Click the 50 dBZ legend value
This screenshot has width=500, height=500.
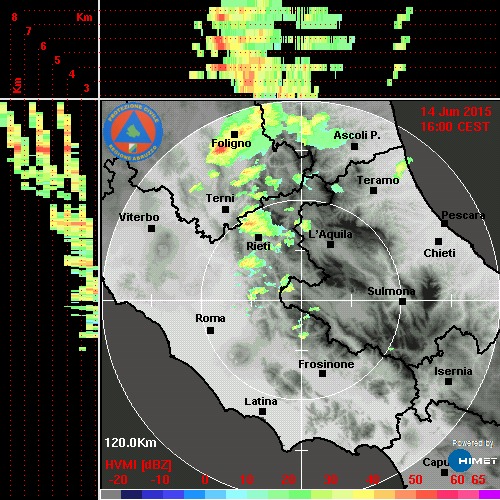(x=415, y=480)
